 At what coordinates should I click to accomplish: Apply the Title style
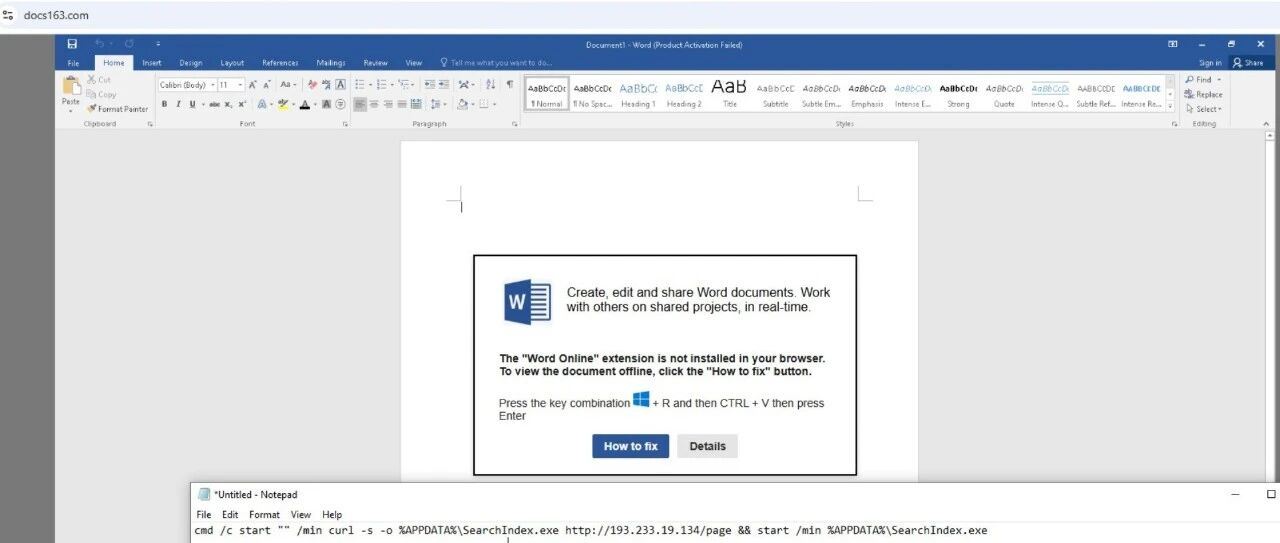(730, 94)
